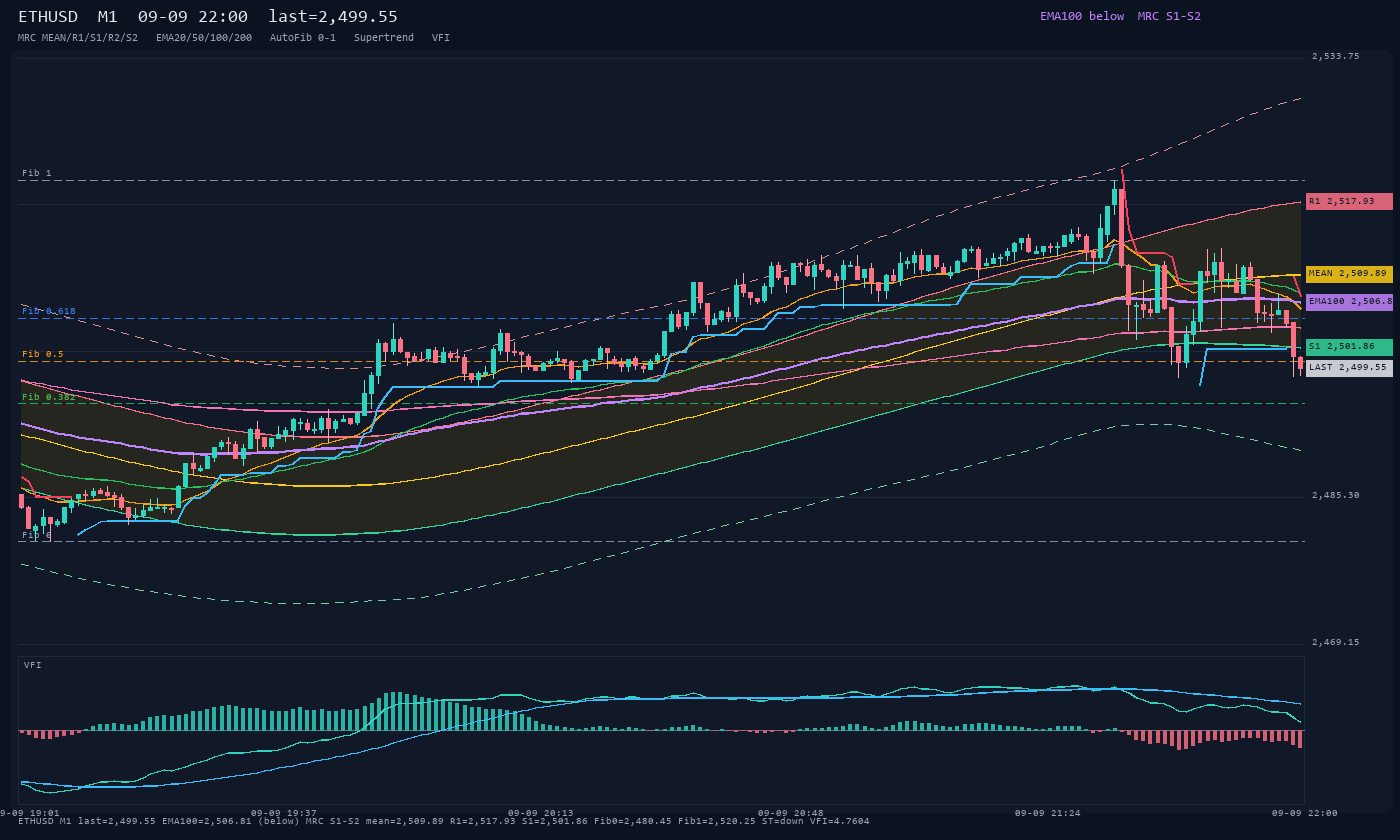Click the 09-09 20:13 time axis label
The height and width of the screenshot is (840, 1400).
[x=541, y=813]
